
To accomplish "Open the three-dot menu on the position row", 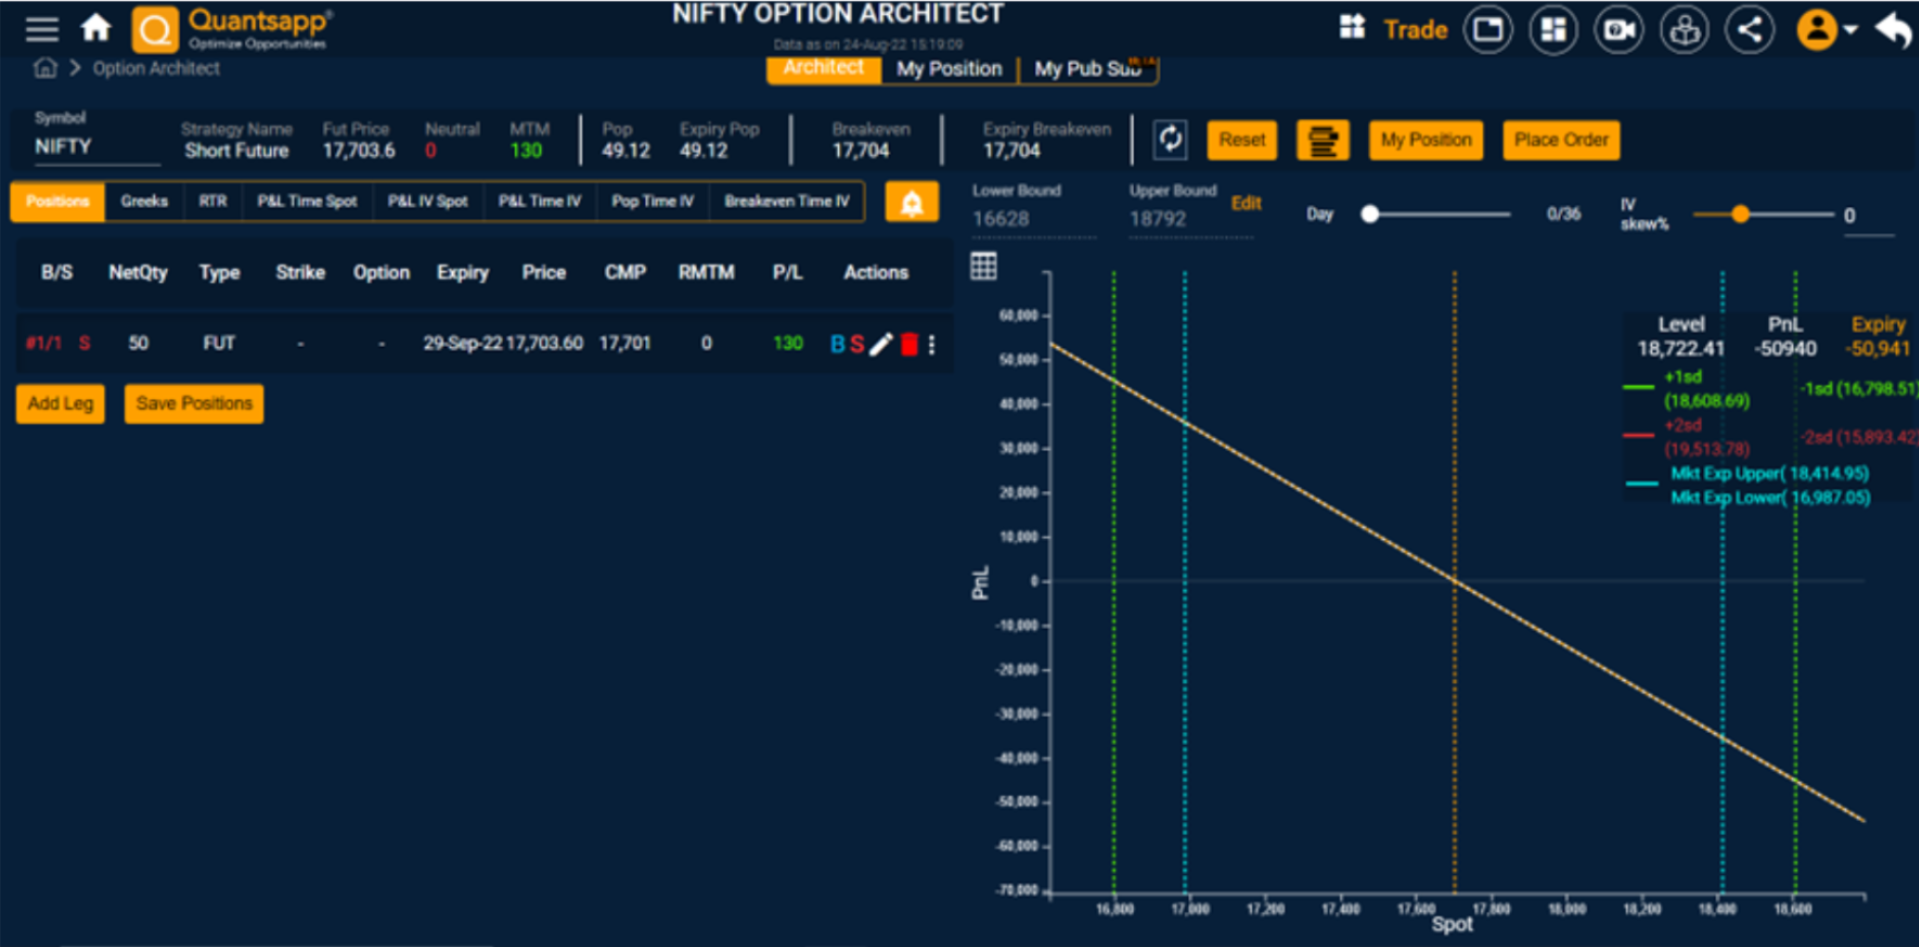I will [x=931, y=344].
